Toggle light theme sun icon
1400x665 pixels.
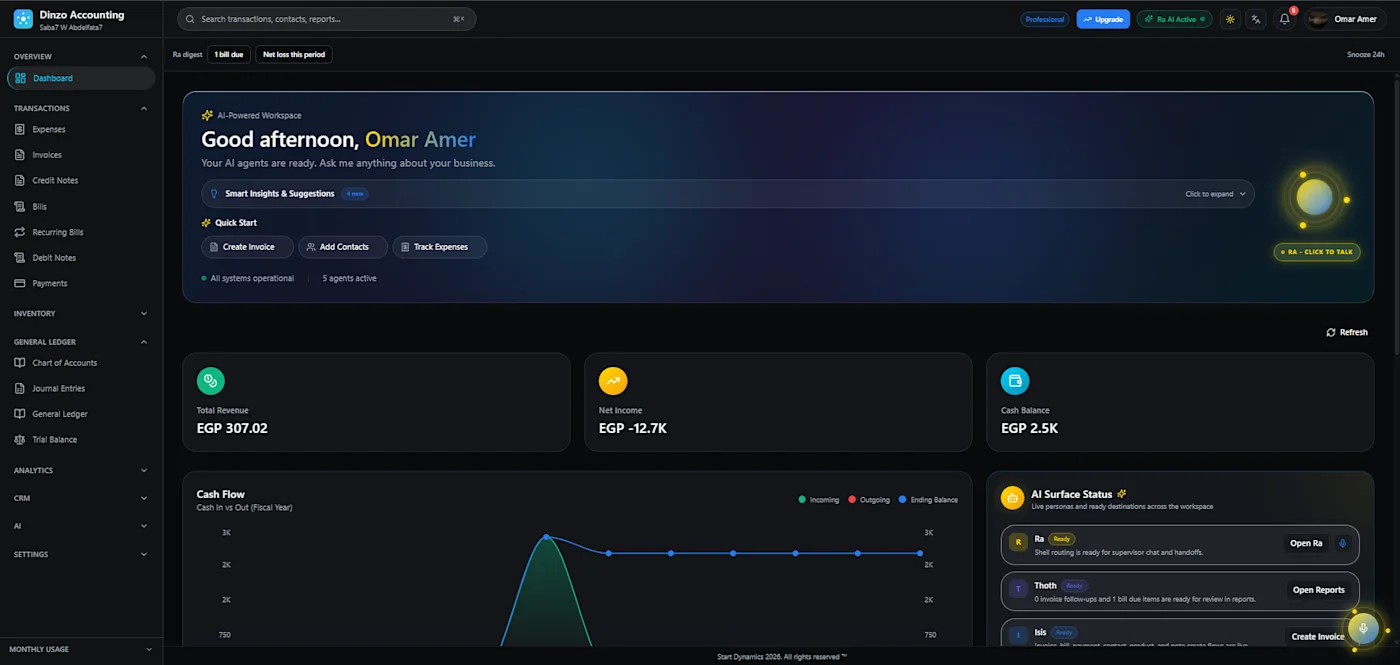click(1230, 19)
